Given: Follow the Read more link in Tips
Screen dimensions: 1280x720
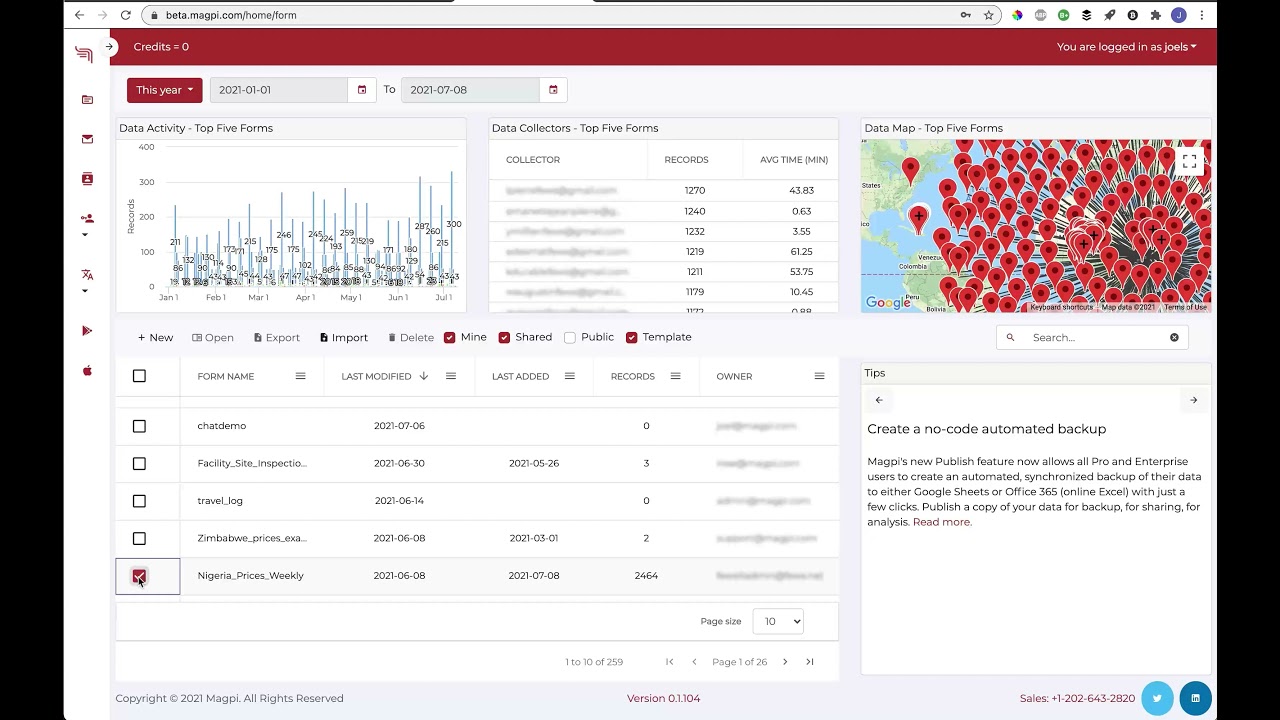Looking at the screenshot, I should click(x=942, y=522).
